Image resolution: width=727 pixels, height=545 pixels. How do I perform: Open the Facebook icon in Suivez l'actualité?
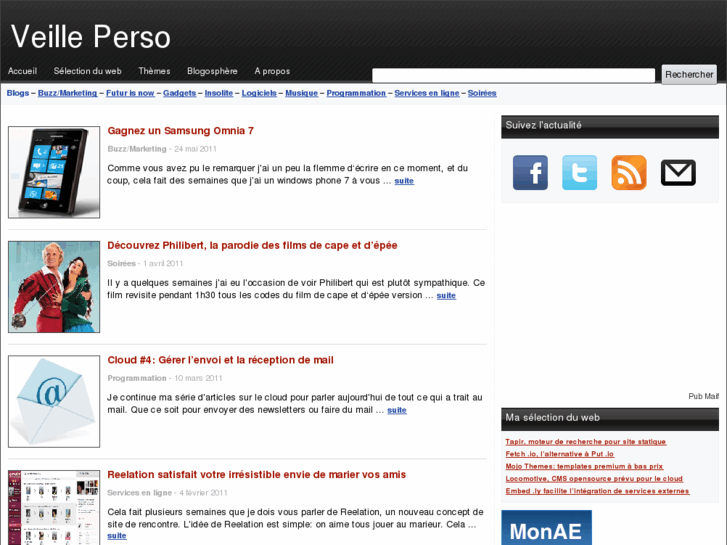[530, 173]
